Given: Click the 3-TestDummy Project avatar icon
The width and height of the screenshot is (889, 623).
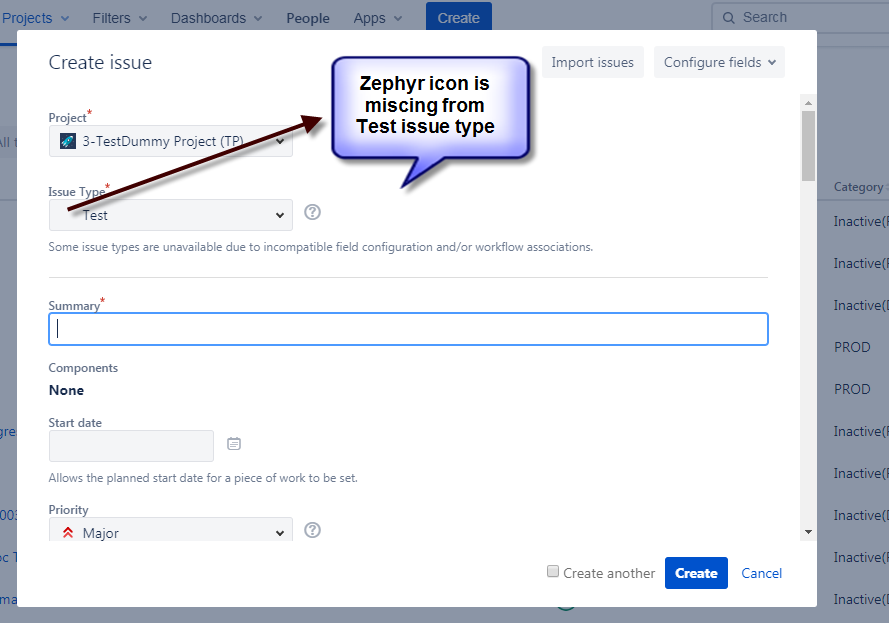Looking at the screenshot, I should click(68, 141).
